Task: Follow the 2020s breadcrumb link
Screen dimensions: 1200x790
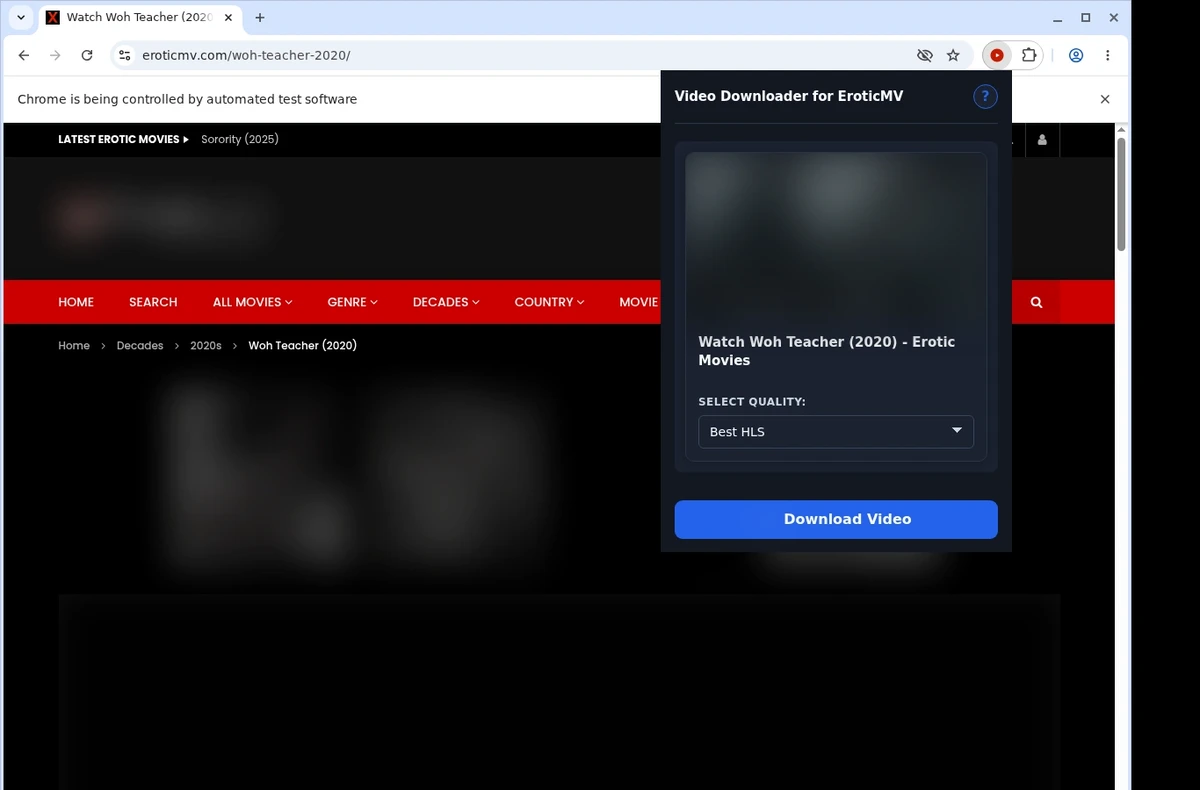Action: 206,346
